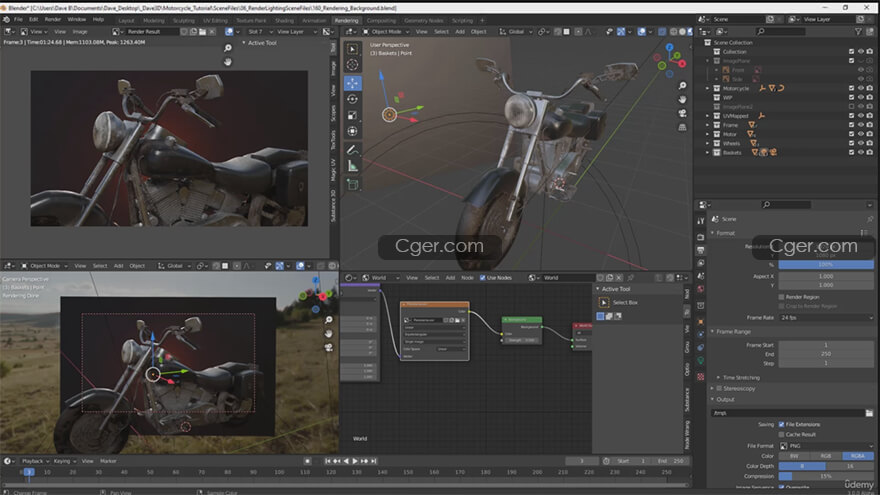This screenshot has height=495, width=880.
Task: Hide the Frame collection with its eye icon
Action: click(860, 125)
